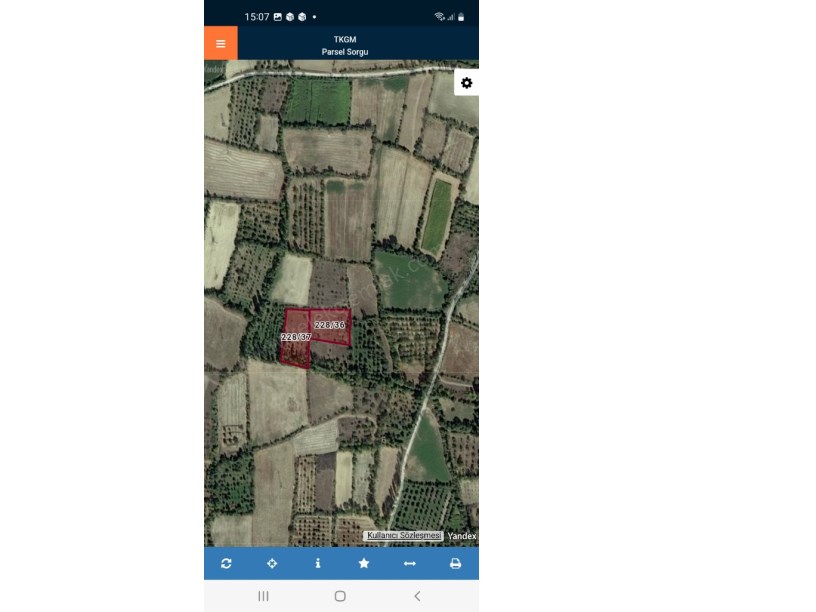The width and height of the screenshot is (816, 612).
Task: Tap the bright green field at top of map
Action: 320,101
